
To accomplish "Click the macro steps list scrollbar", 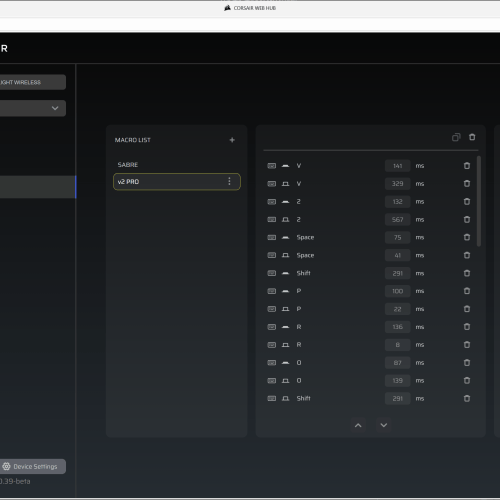I will click(x=479, y=201).
